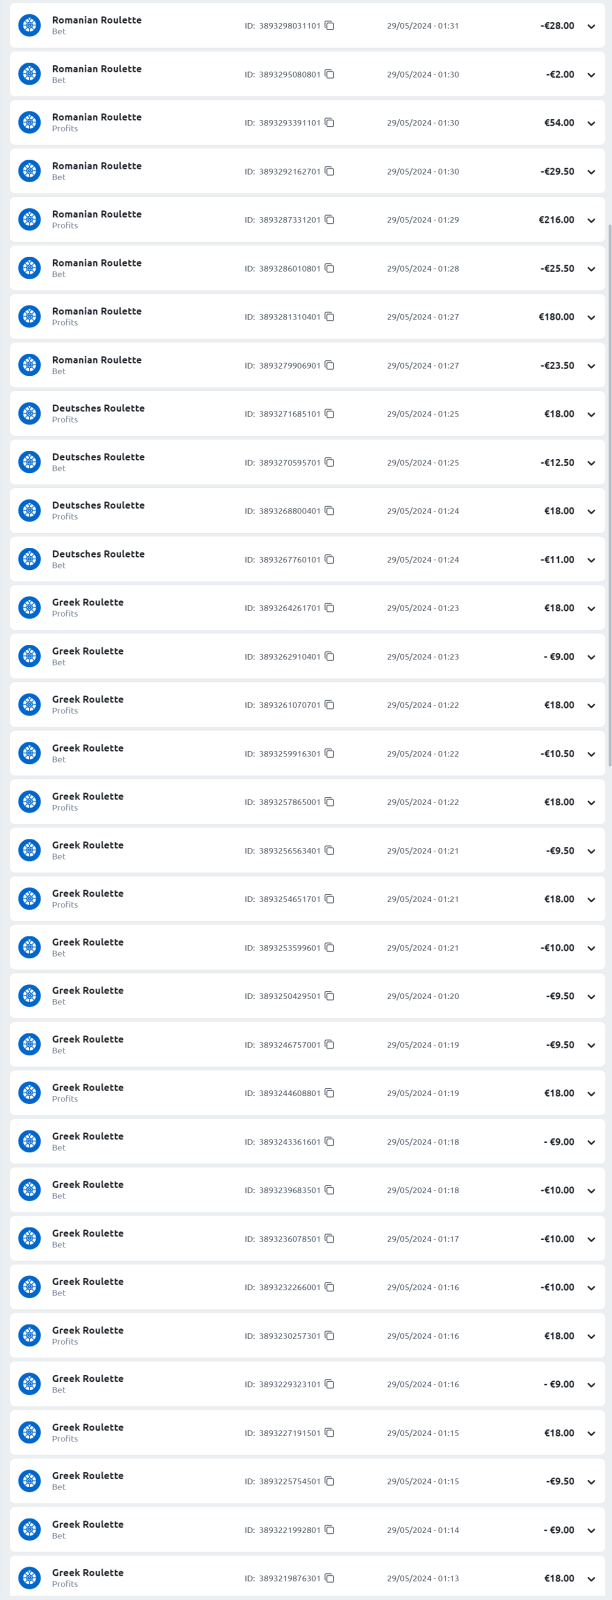Expand transaction 3893221992801 details
Viewport: 612px width, 1600px height.
591,1530
